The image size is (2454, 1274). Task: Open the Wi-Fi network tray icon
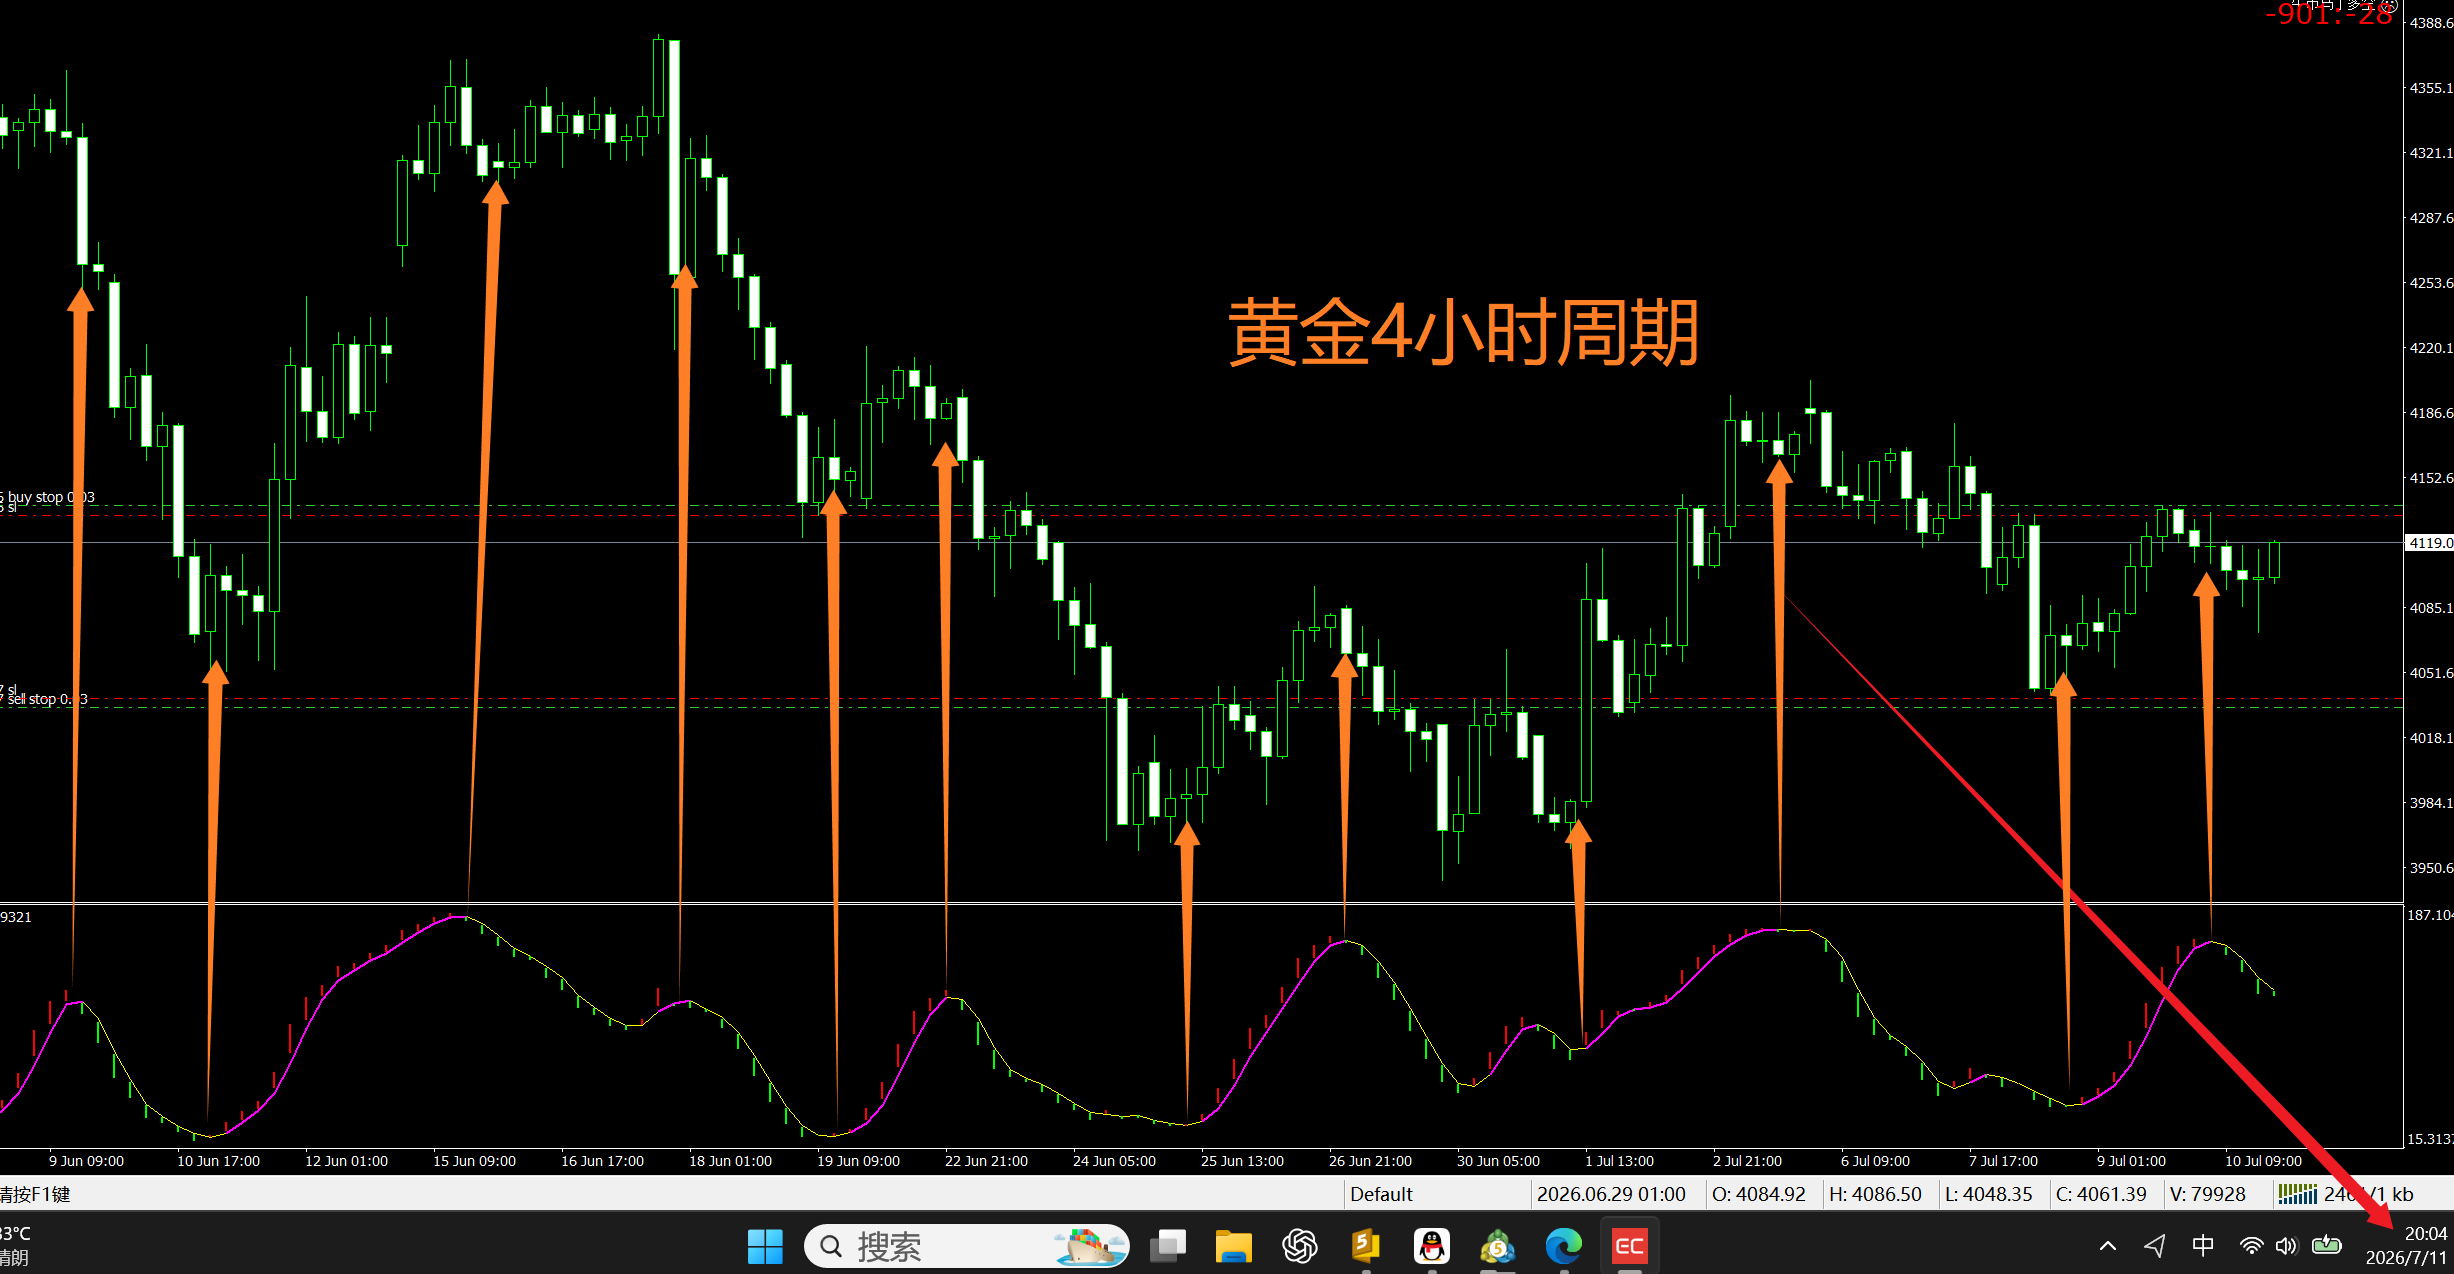(2251, 1246)
